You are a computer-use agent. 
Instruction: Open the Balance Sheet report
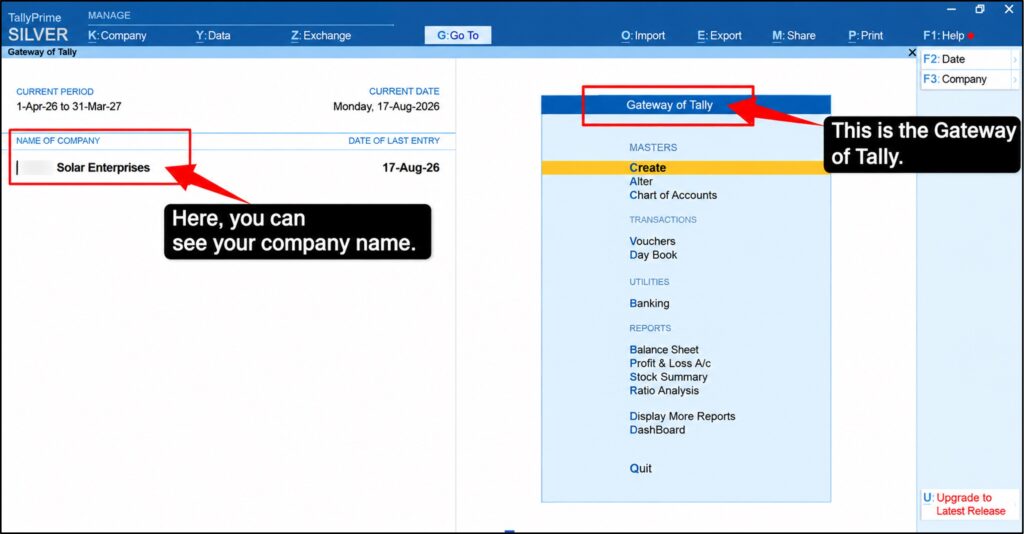[x=664, y=350]
